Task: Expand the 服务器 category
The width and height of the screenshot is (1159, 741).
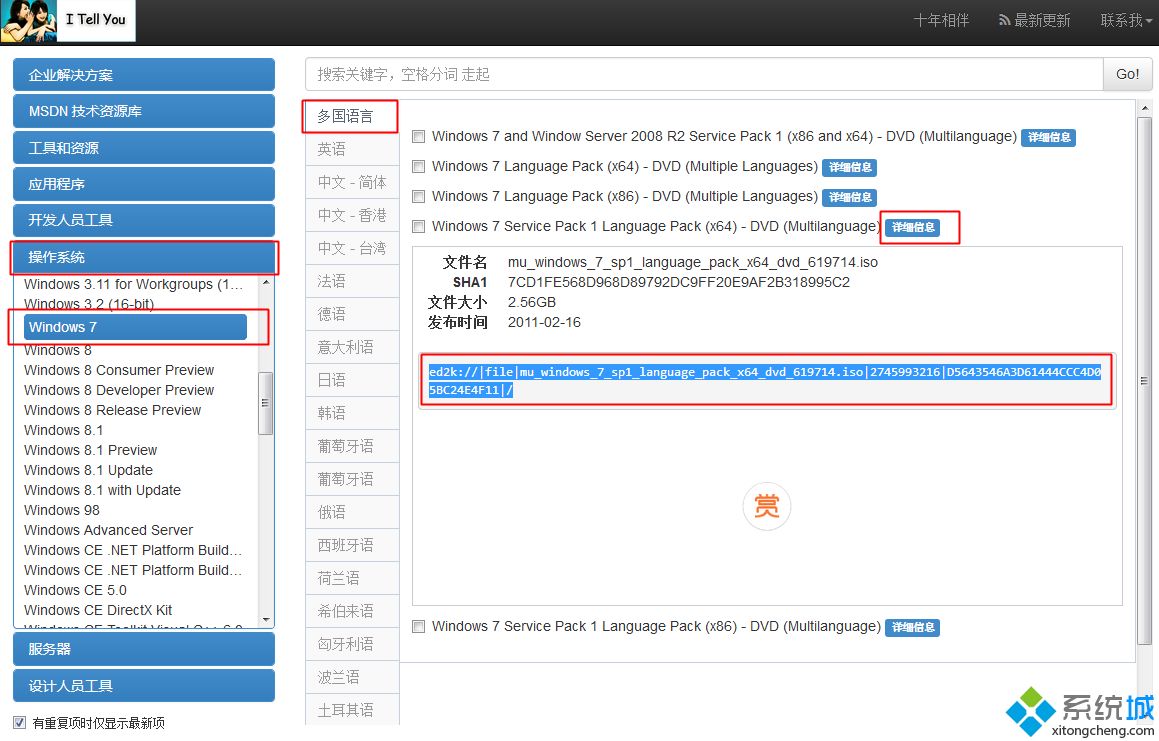Action: pyautogui.click(x=143, y=649)
